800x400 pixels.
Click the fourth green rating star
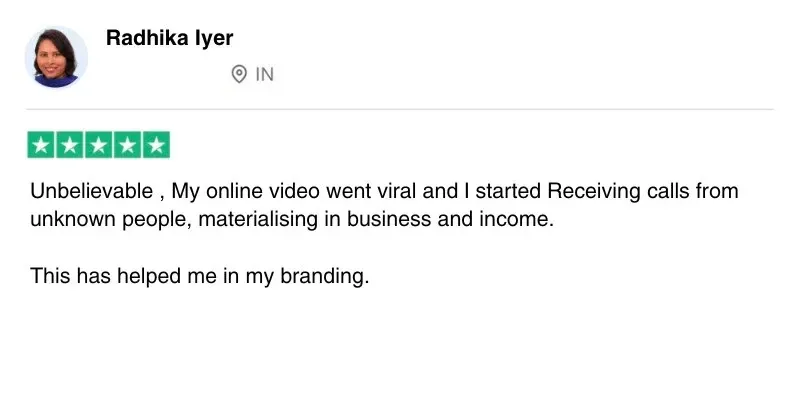point(127,145)
